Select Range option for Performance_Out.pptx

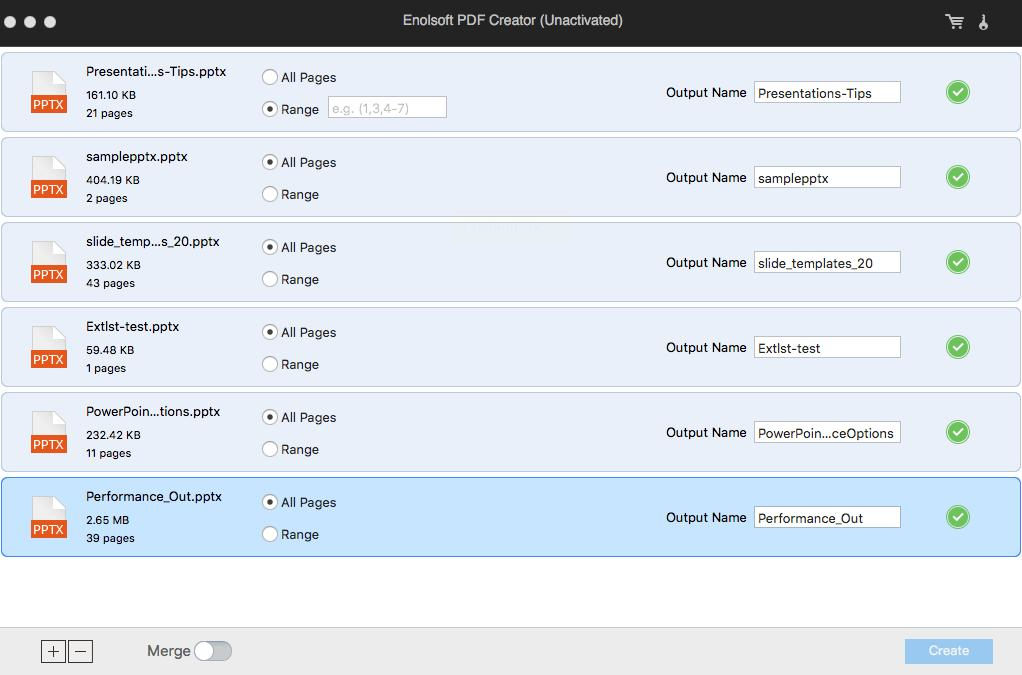tap(270, 534)
